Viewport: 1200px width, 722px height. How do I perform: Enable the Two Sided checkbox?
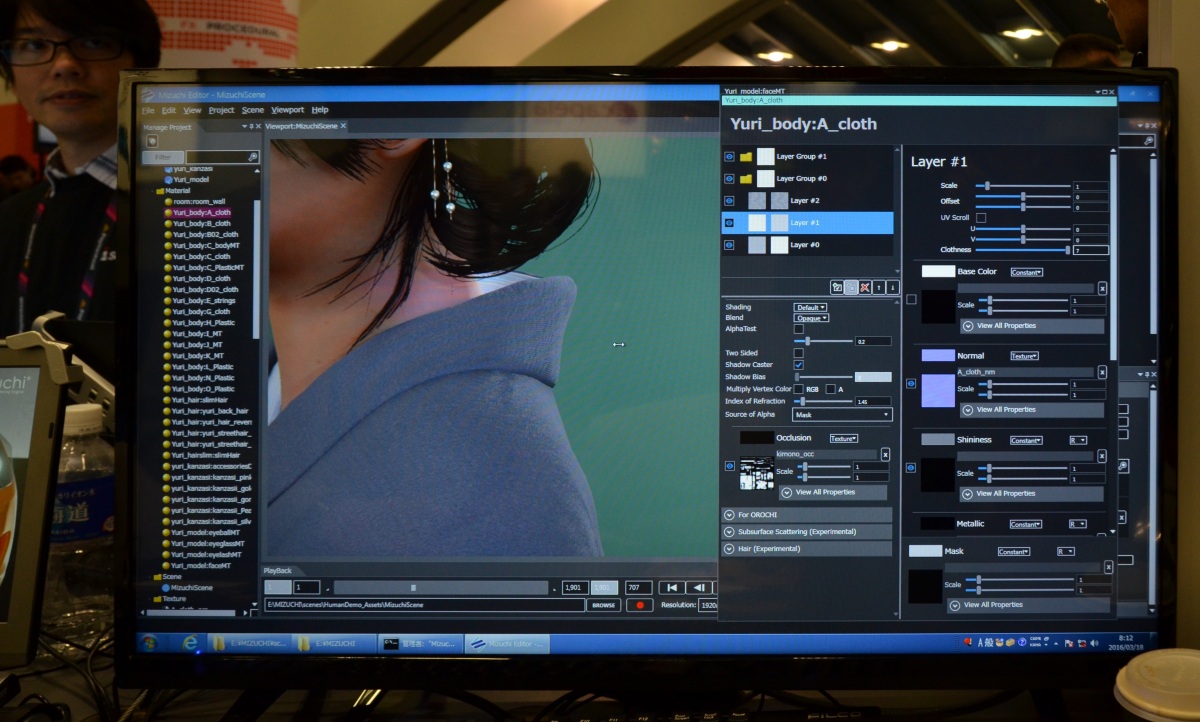tap(798, 353)
